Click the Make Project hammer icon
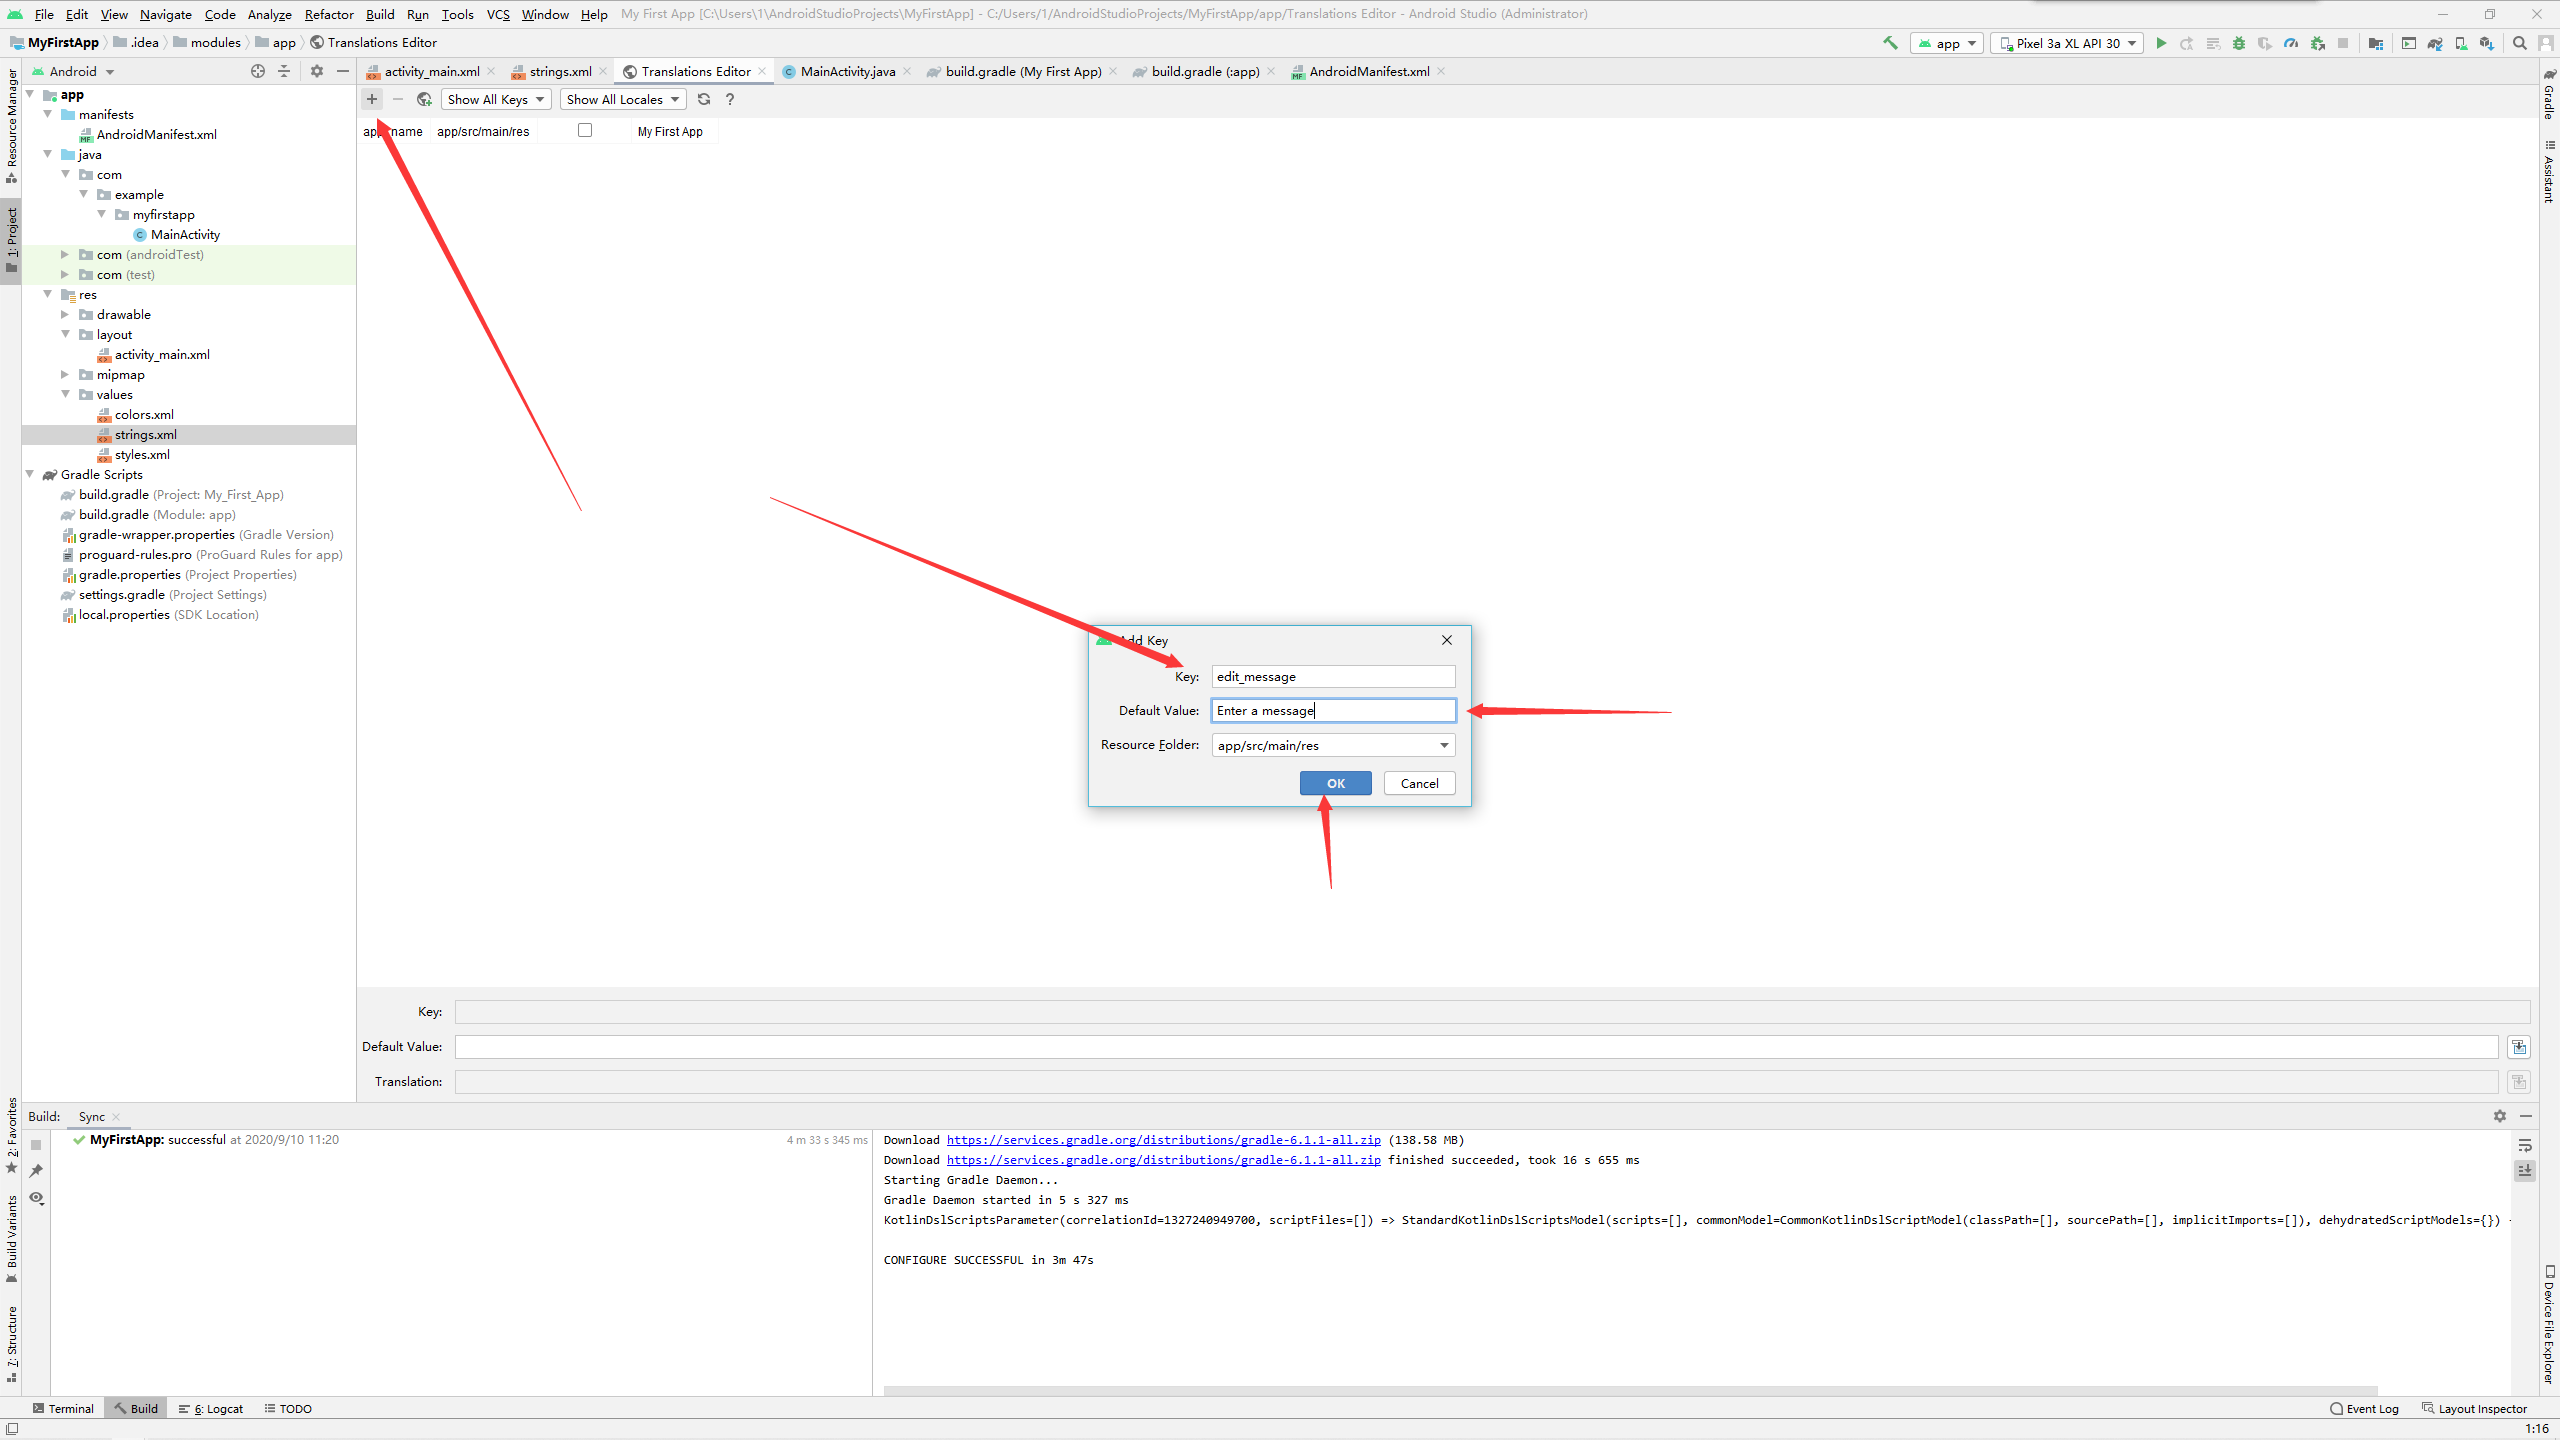The height and width of the screenshot is (1440, 2560). pos(1890,43)
